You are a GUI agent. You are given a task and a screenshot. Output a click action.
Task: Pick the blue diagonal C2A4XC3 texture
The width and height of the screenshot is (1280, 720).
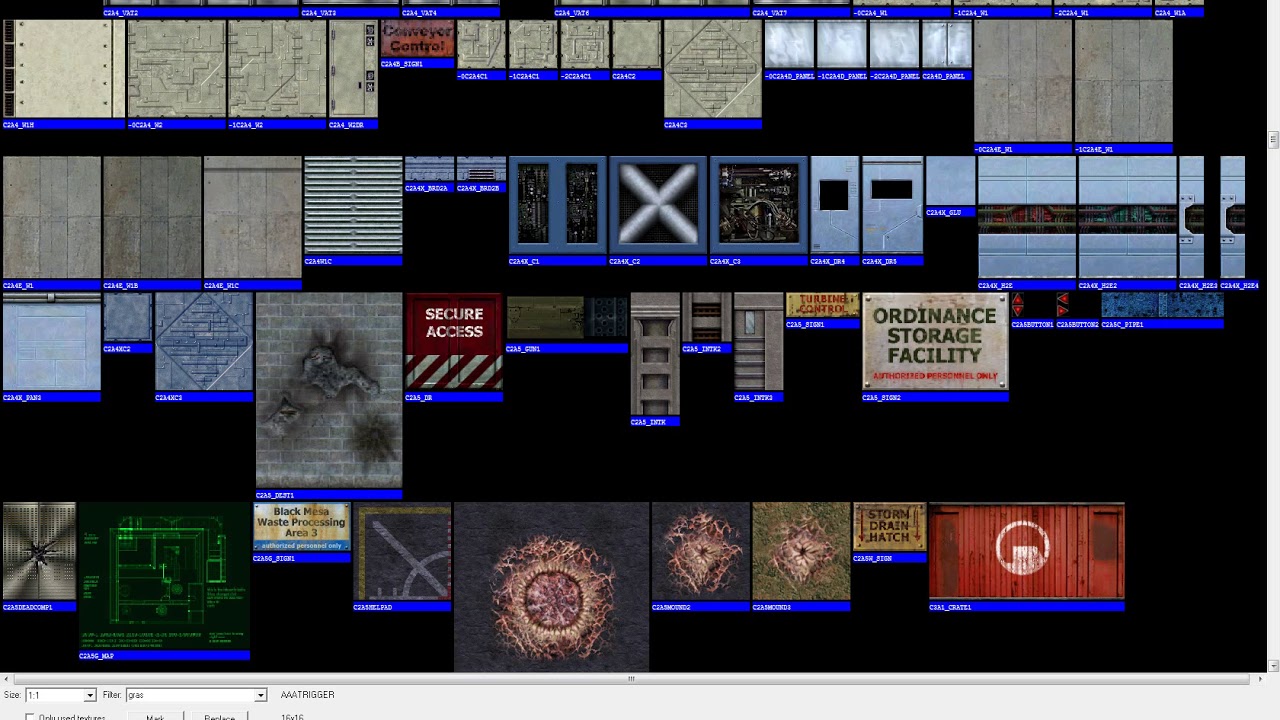(x=204, y=342)
